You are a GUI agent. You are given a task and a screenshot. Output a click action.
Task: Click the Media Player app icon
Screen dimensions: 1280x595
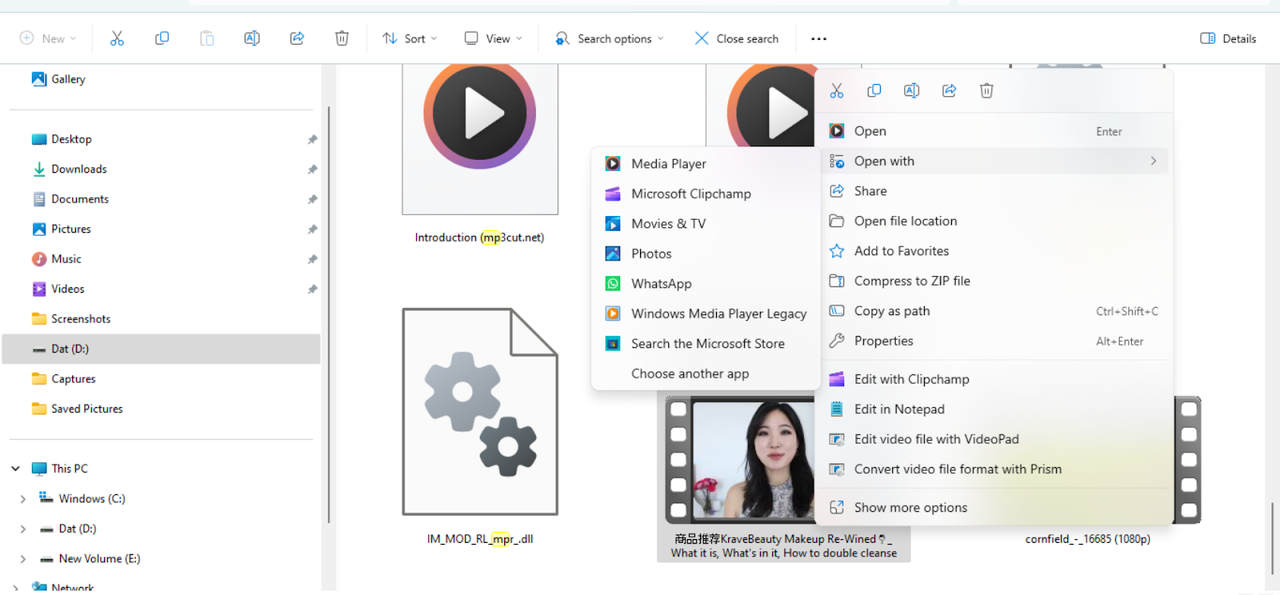pyautogui.click(x=613, y=164)
